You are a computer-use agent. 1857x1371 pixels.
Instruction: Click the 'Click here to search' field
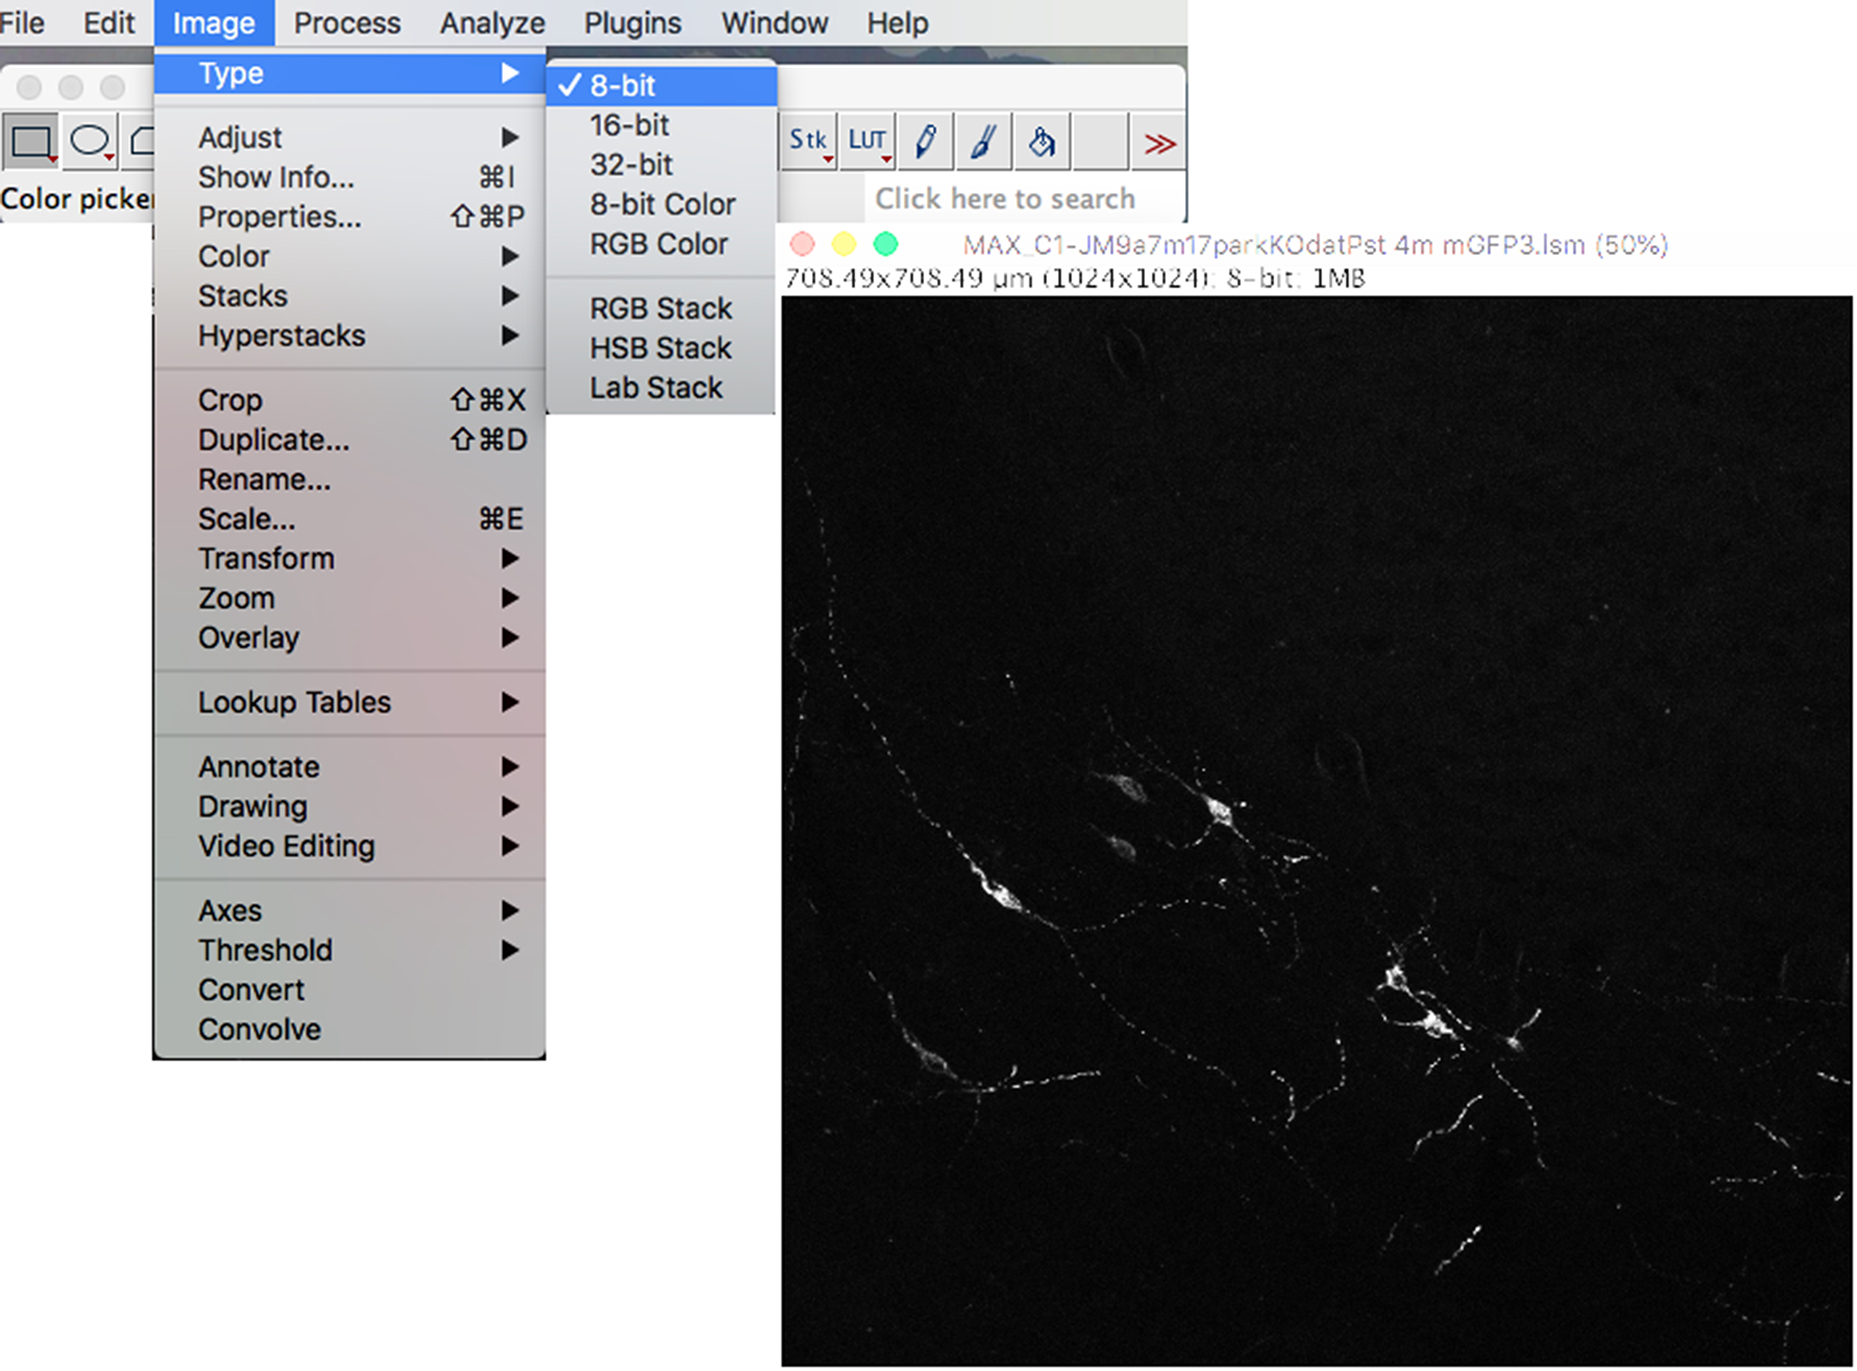coord(1023,199)
